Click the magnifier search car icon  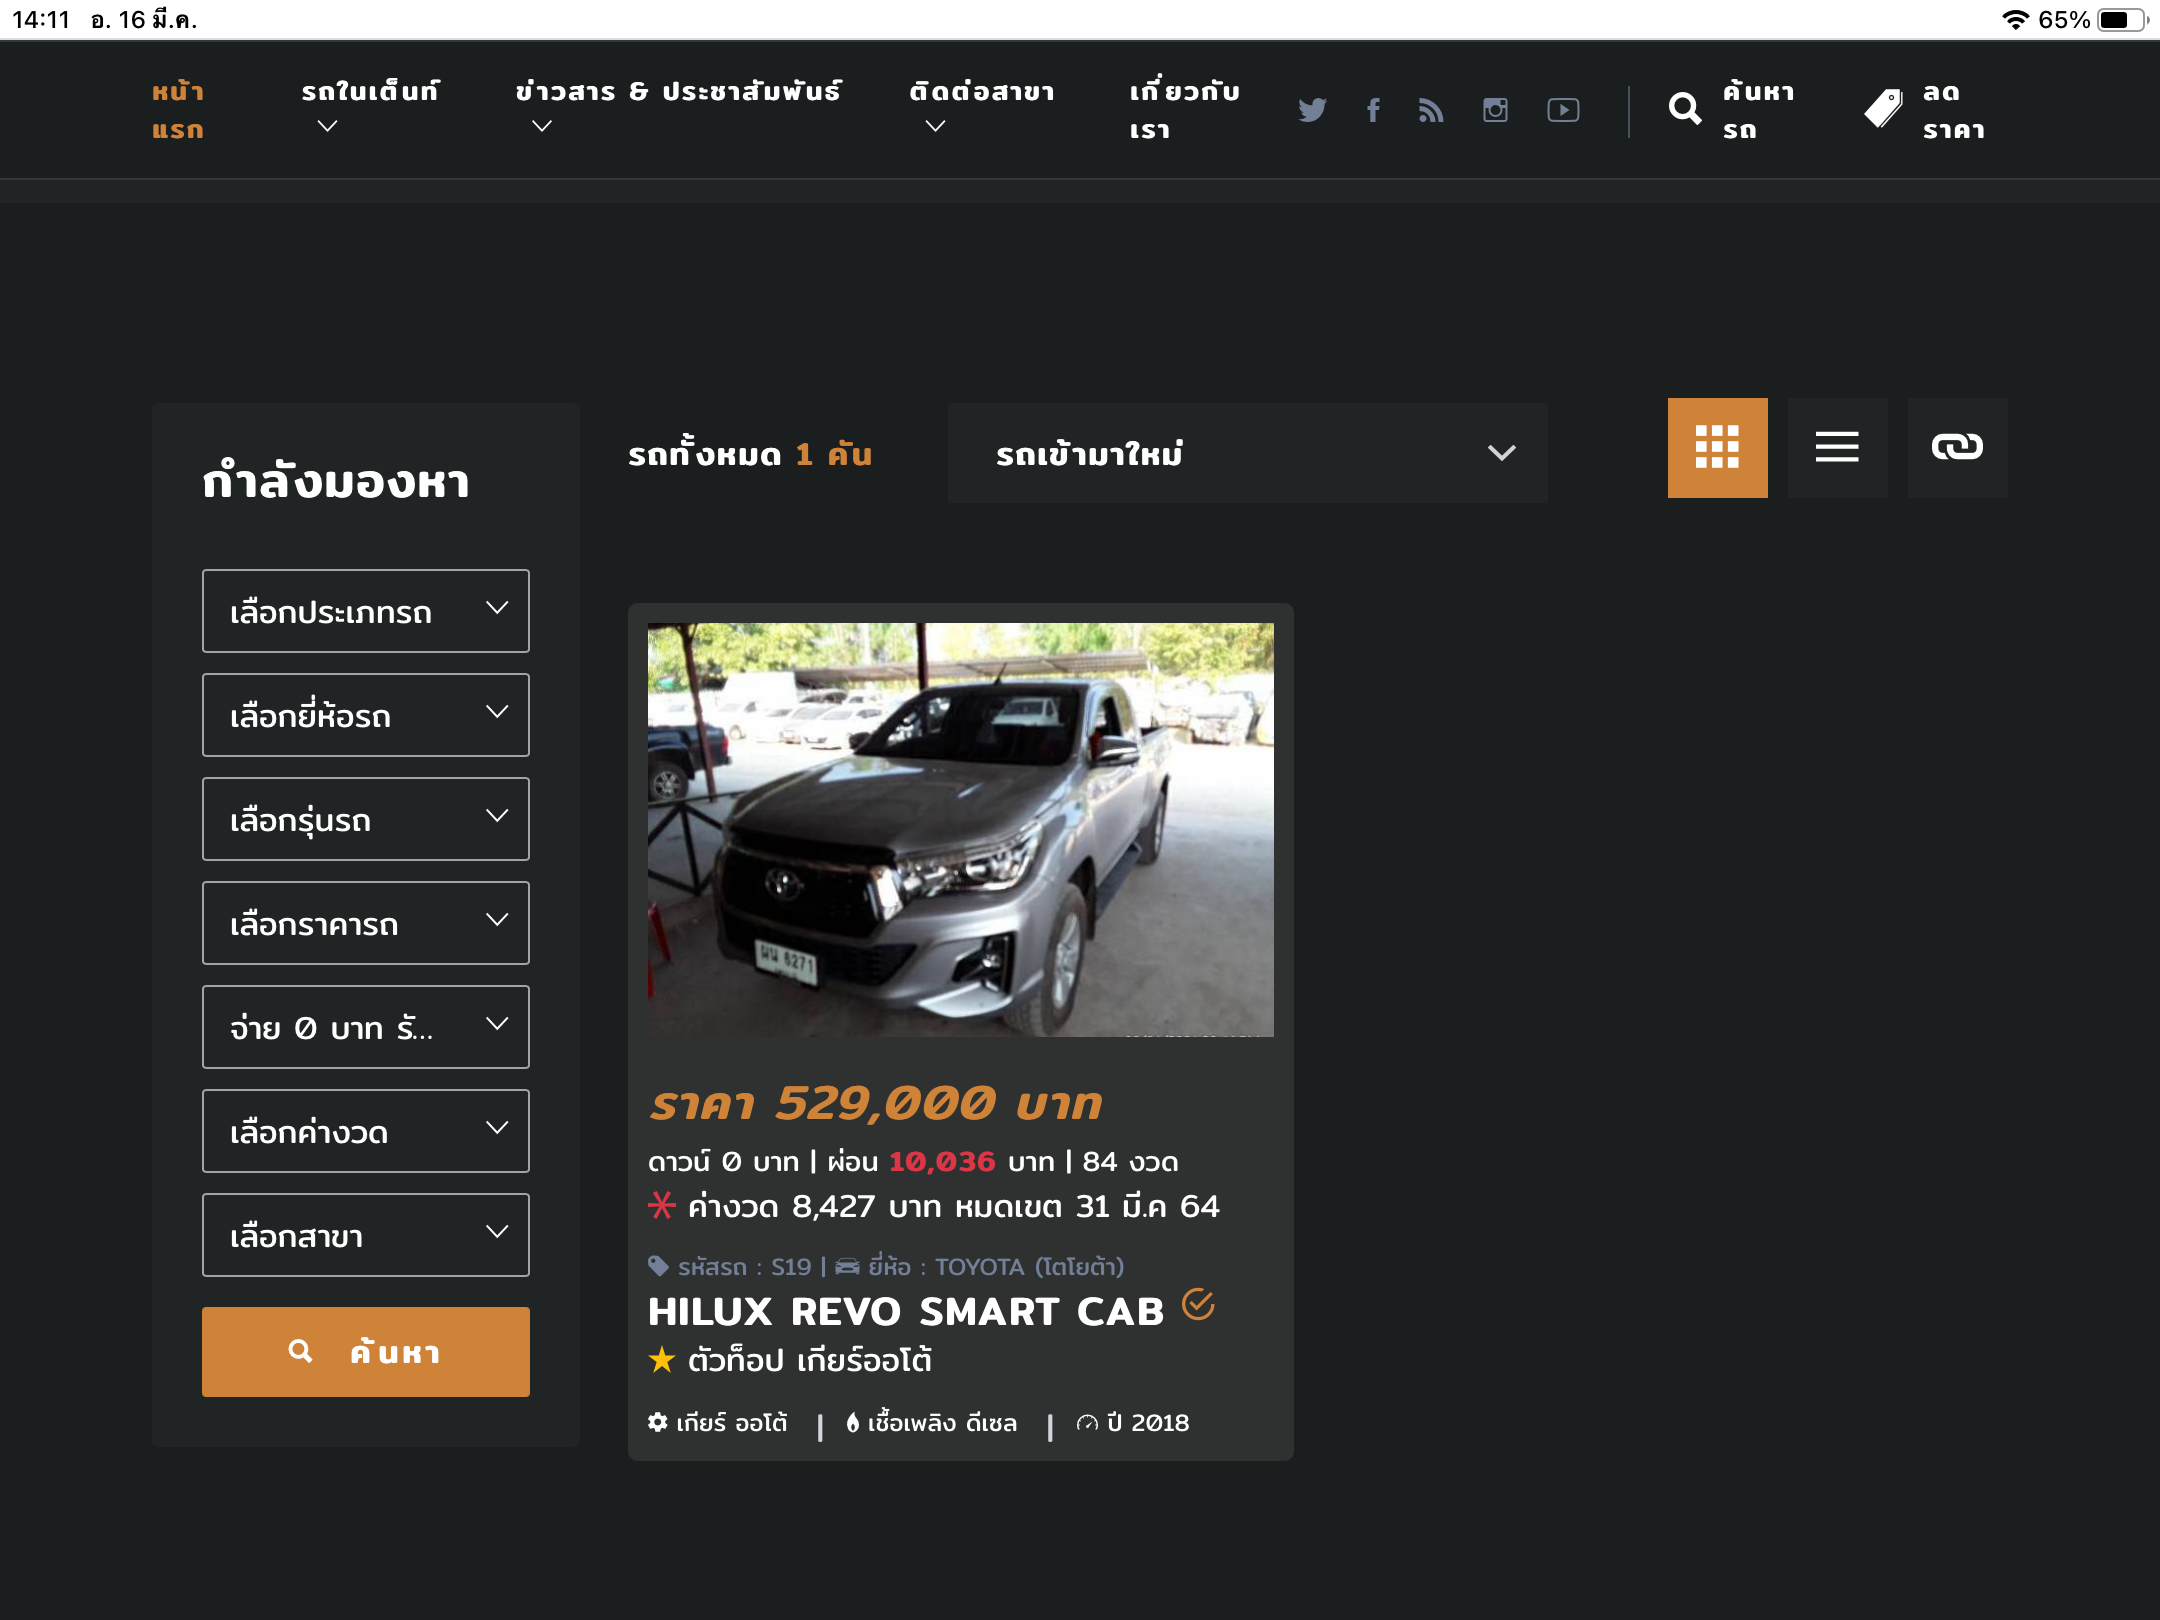click(1685, 109)
